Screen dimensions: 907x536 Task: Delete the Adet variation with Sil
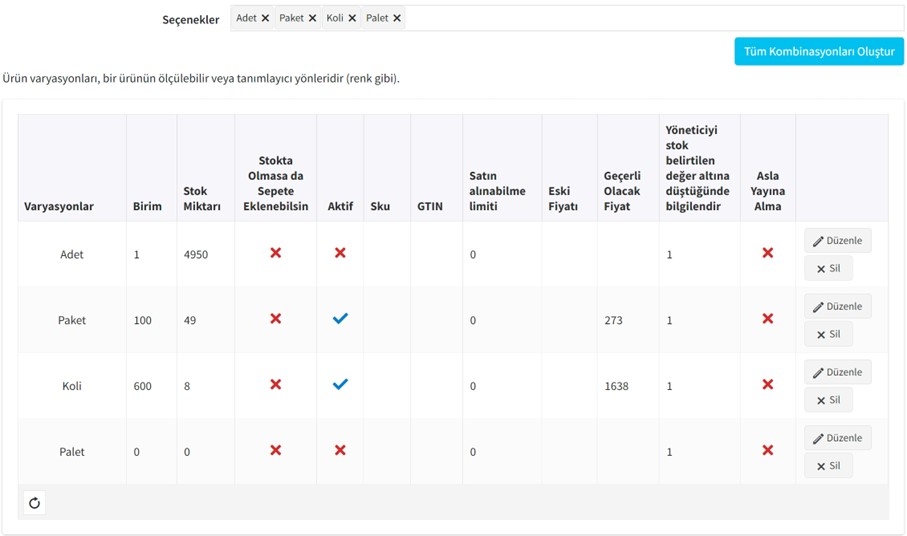point(828,268)
